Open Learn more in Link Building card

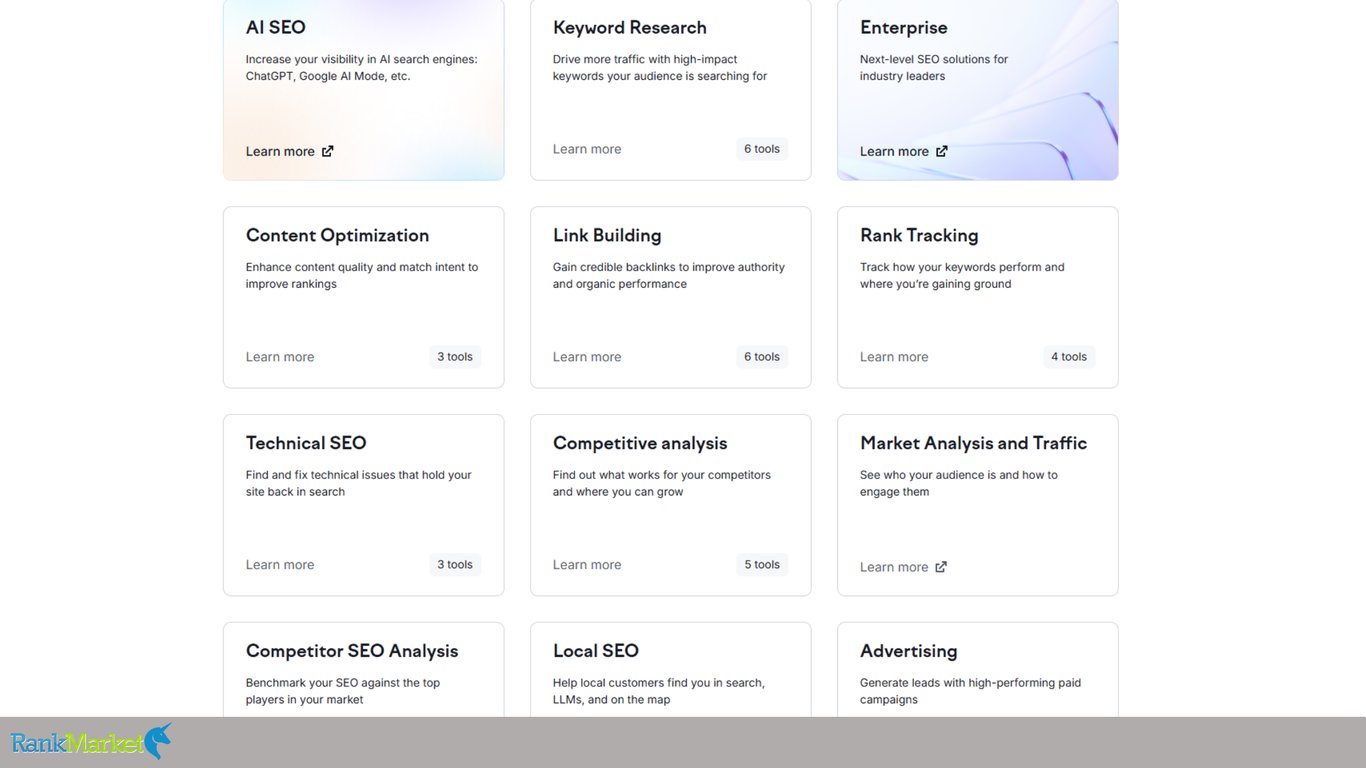(587, 357)
